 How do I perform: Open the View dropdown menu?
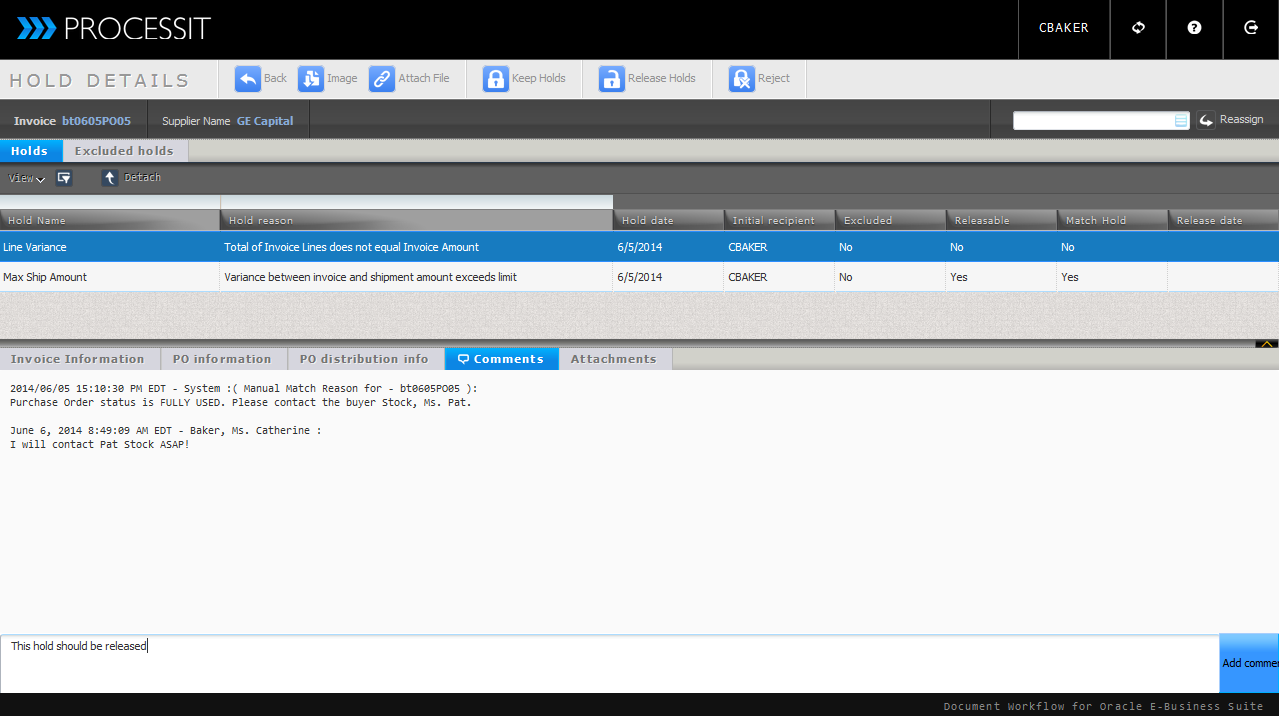(27, 179)
